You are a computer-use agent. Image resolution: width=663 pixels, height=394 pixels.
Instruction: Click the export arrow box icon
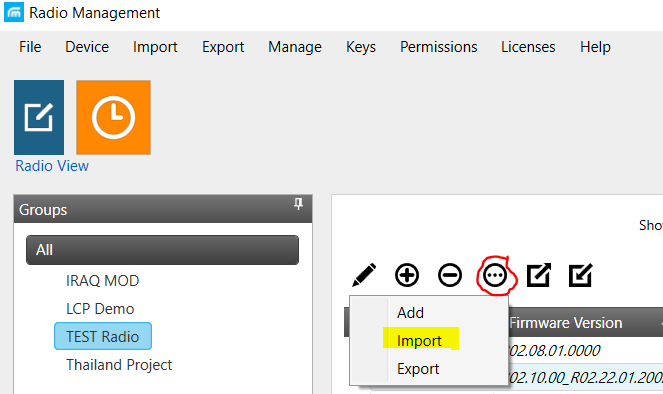[x=539, y=275]
